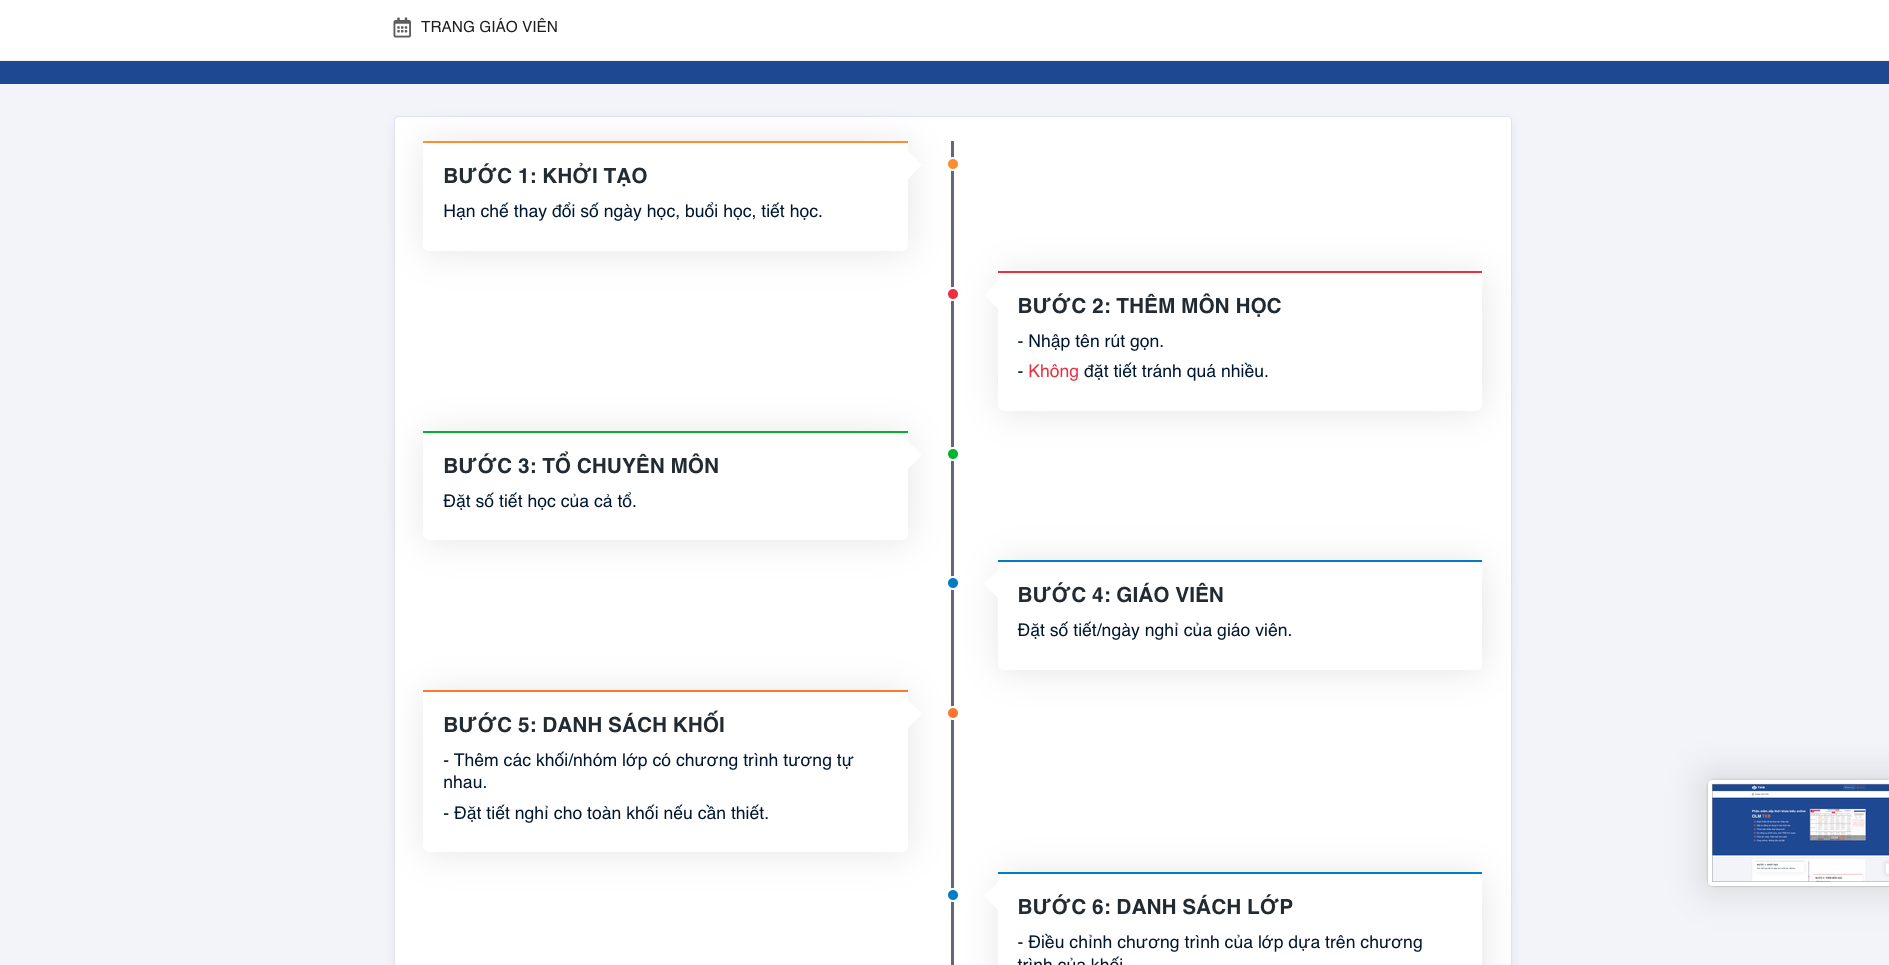Viewport: 1889px width, 965px height.
Task: Select the green timeline dot for Bước 3
Action: 953,454
